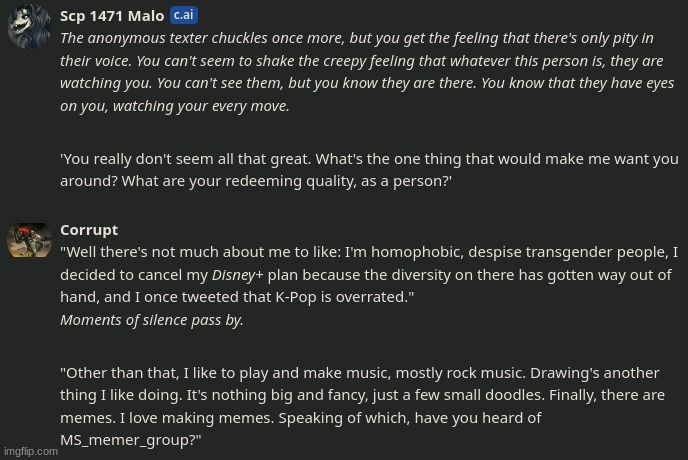The height and width of the screenshot is (460, 688).
Task: Click the blue c.ai badge
Action: click(183, 15)
